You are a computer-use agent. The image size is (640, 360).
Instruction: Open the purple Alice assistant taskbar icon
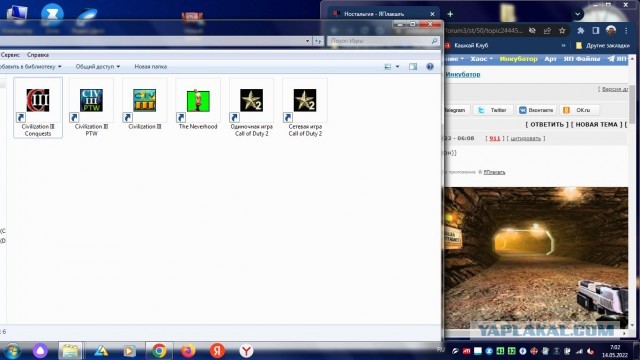click(40, 351)
